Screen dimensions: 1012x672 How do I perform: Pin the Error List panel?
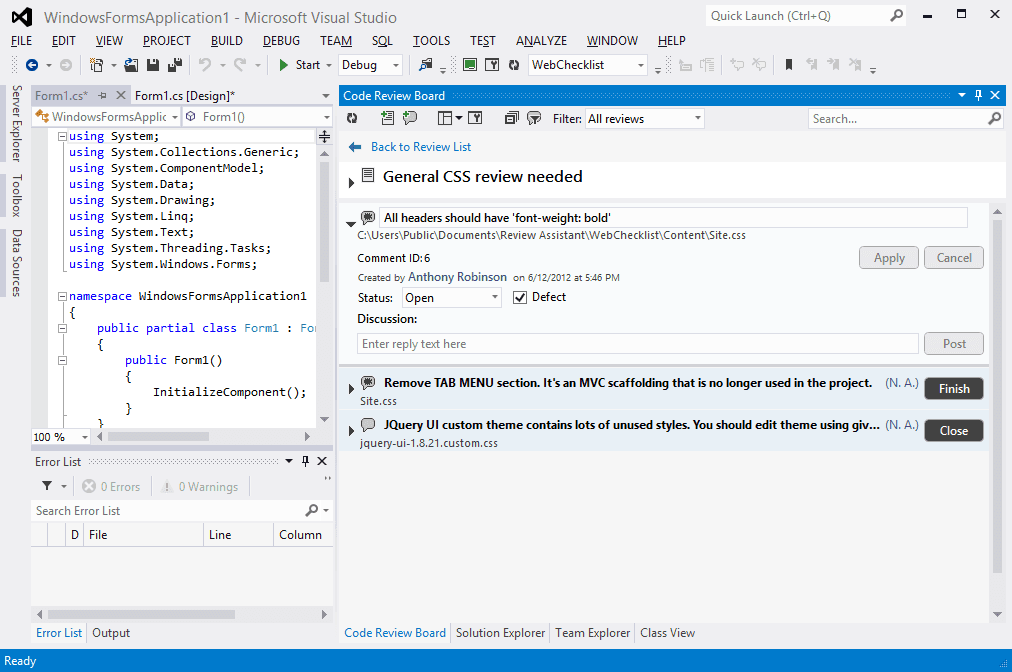(x=306, y=461)
